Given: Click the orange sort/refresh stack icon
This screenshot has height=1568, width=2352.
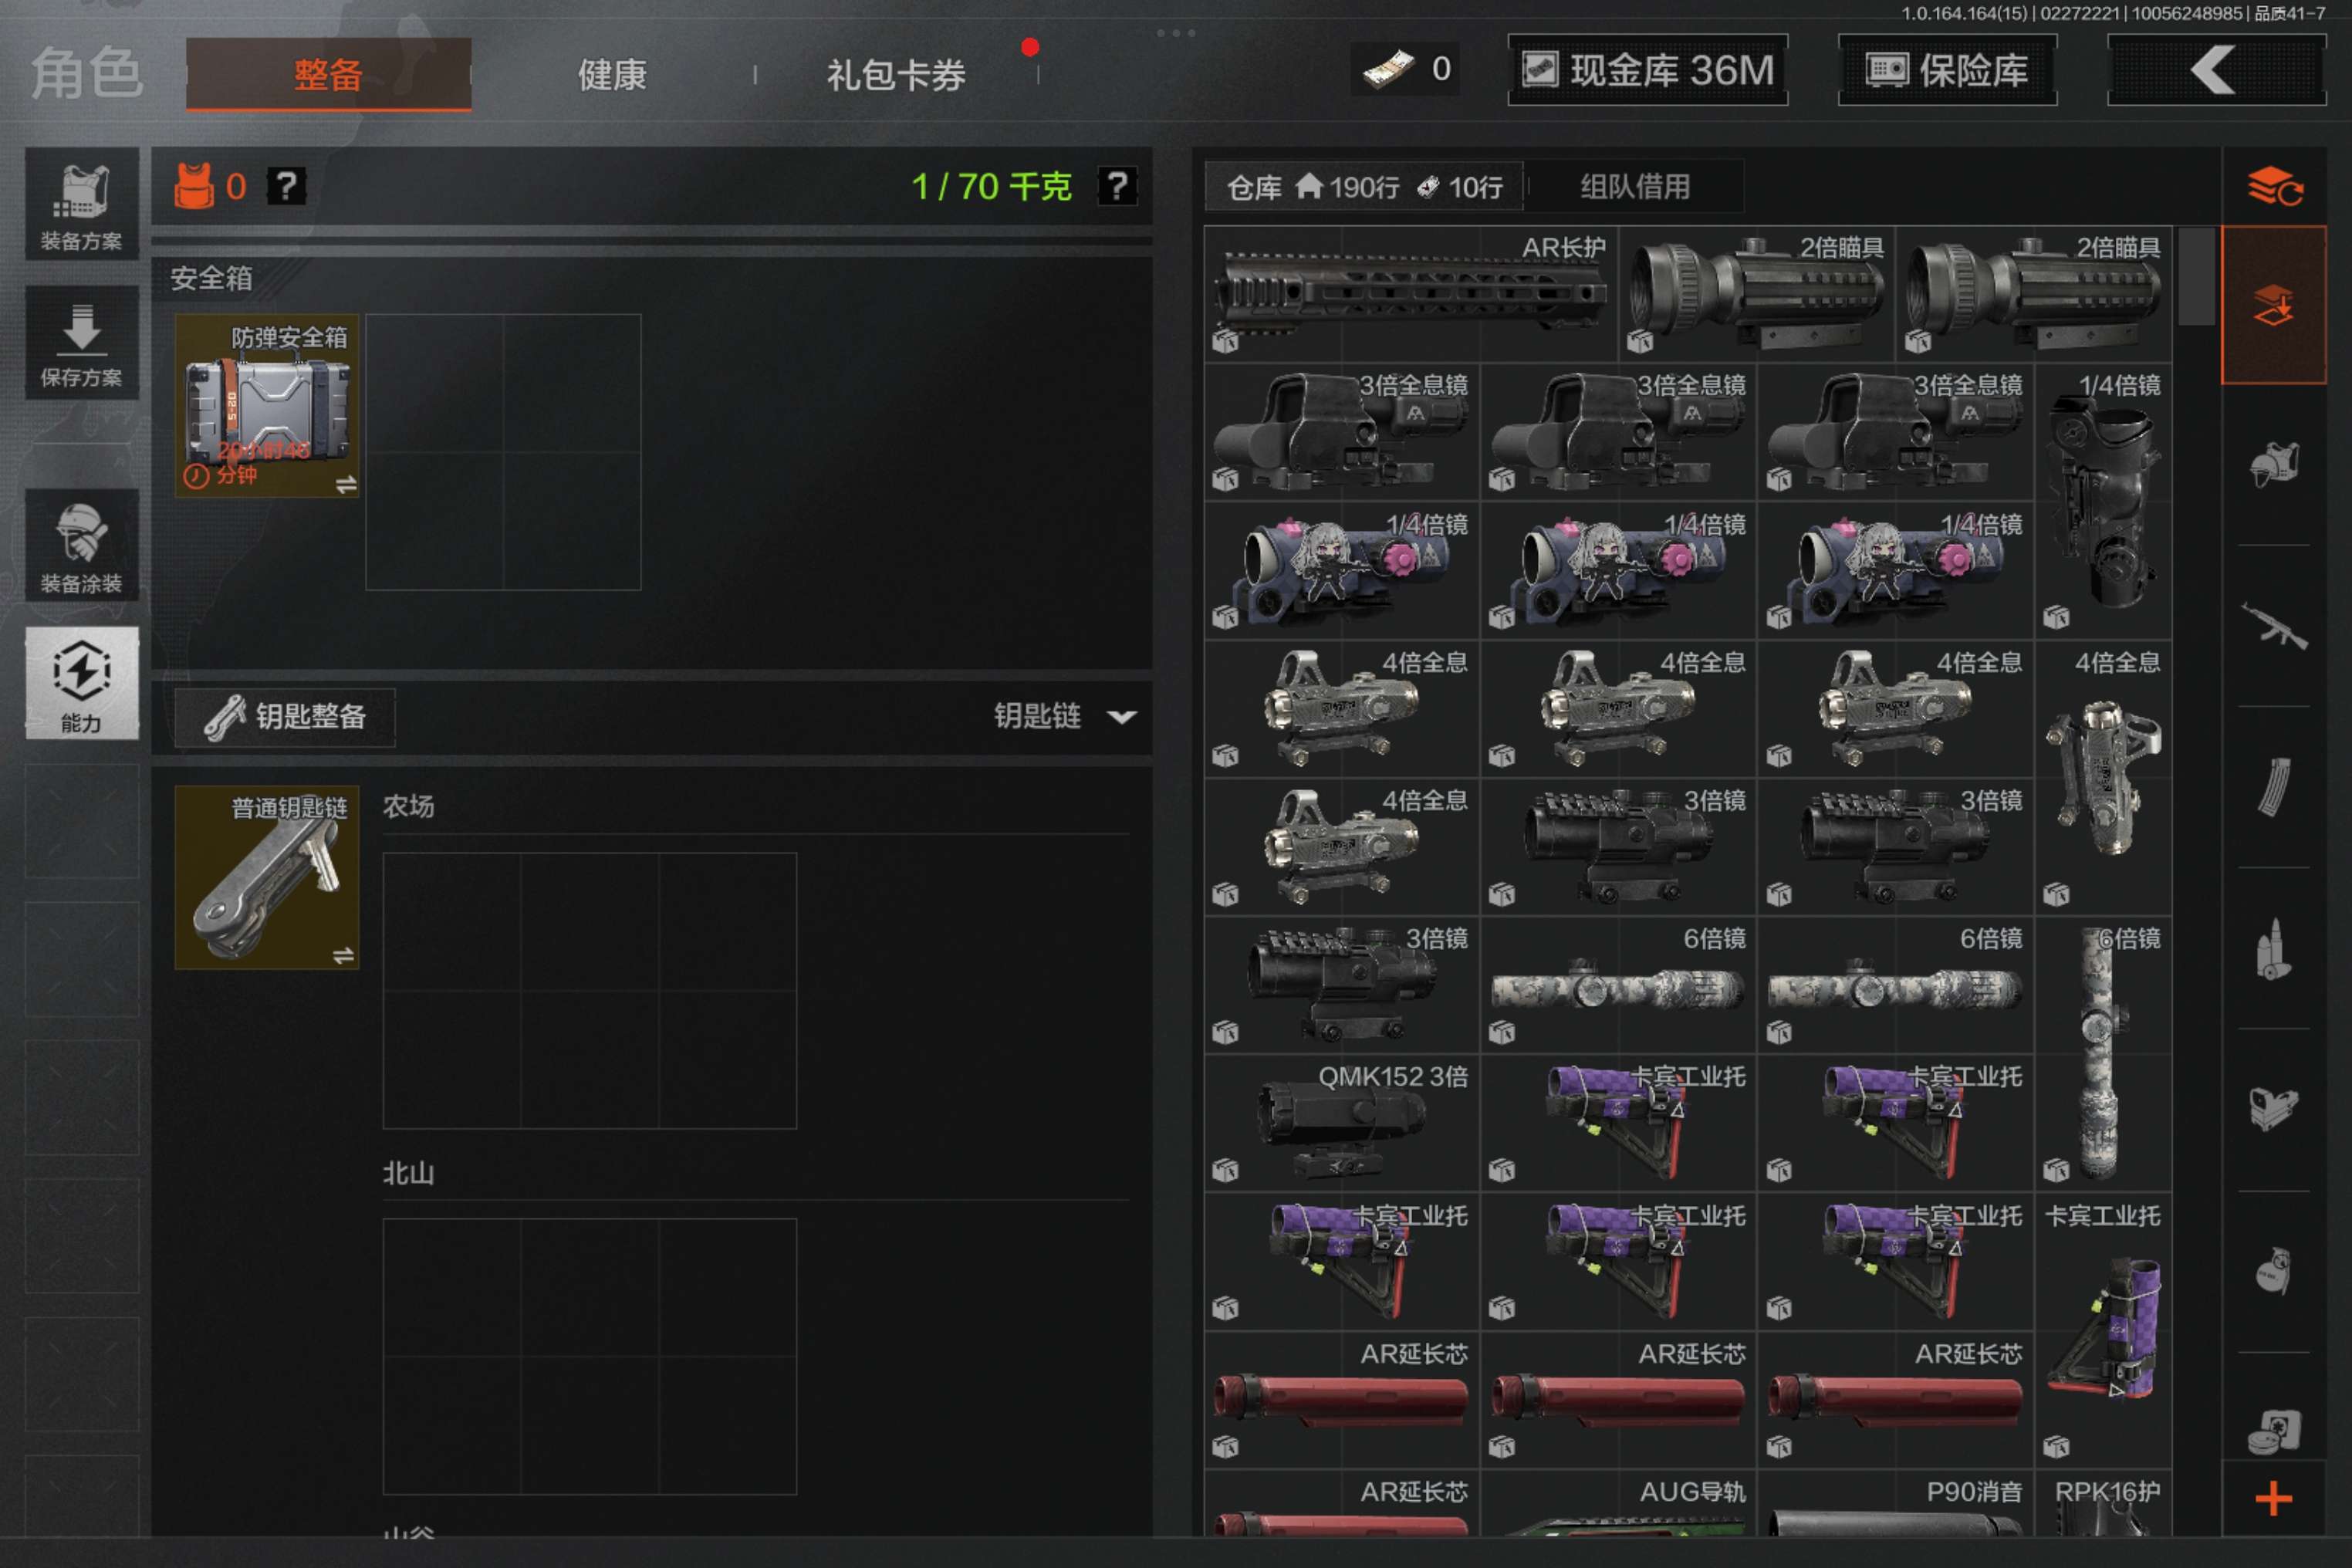Looking at the screenshot, I should pyautogui.click(x=2273, y=186).
